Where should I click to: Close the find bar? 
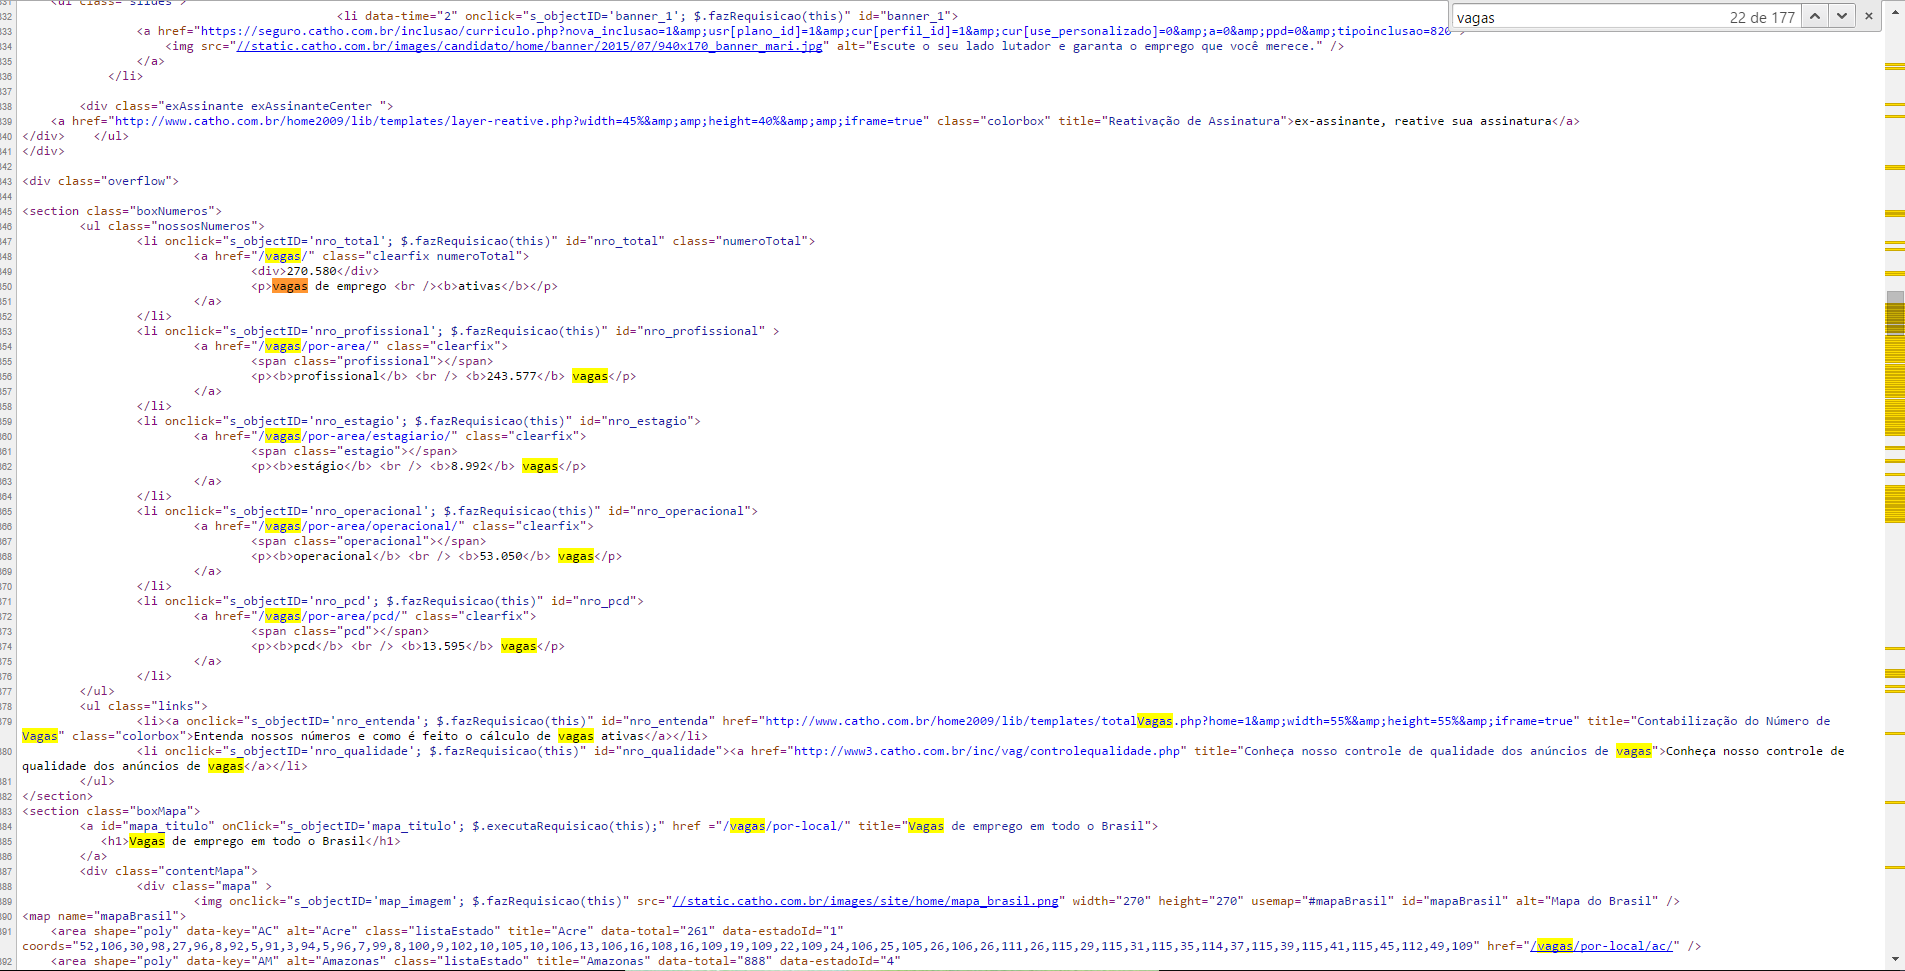[1868, 16]
